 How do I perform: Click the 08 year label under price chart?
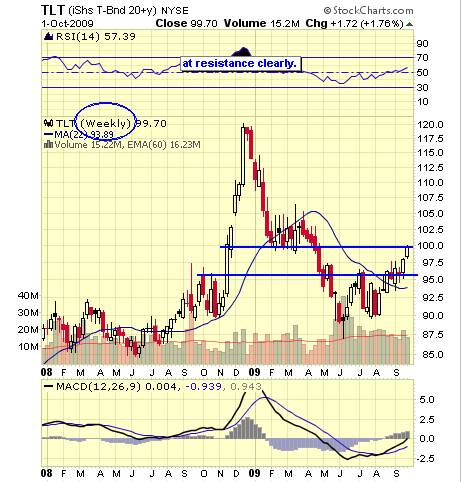click(47, 372)
